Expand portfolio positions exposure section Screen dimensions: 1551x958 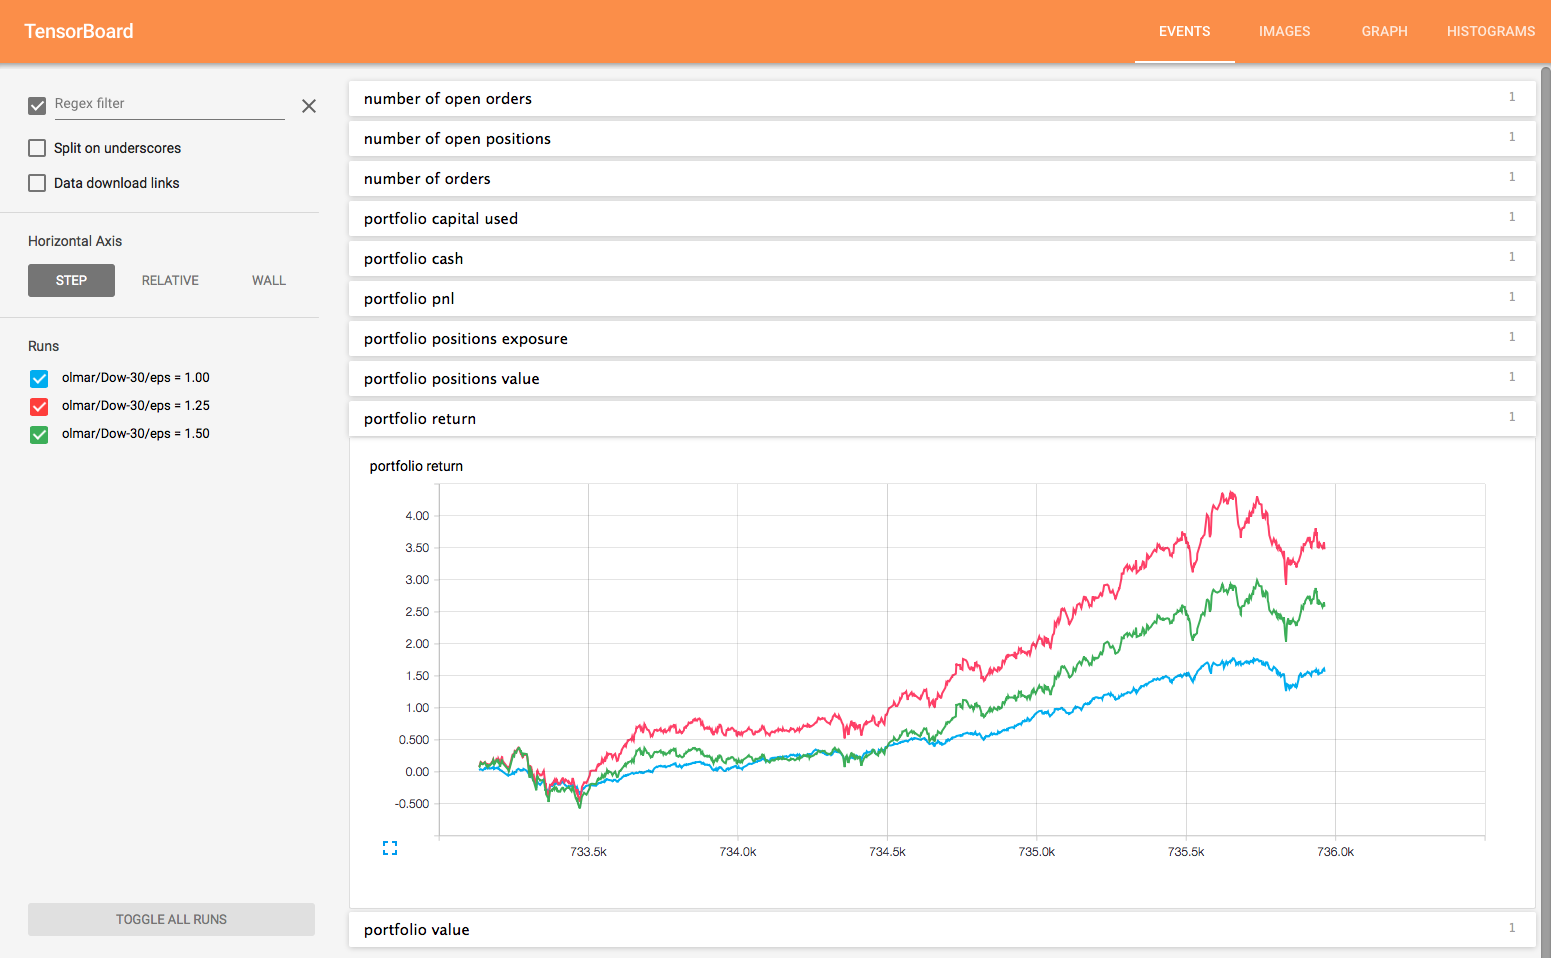[942, 338]
